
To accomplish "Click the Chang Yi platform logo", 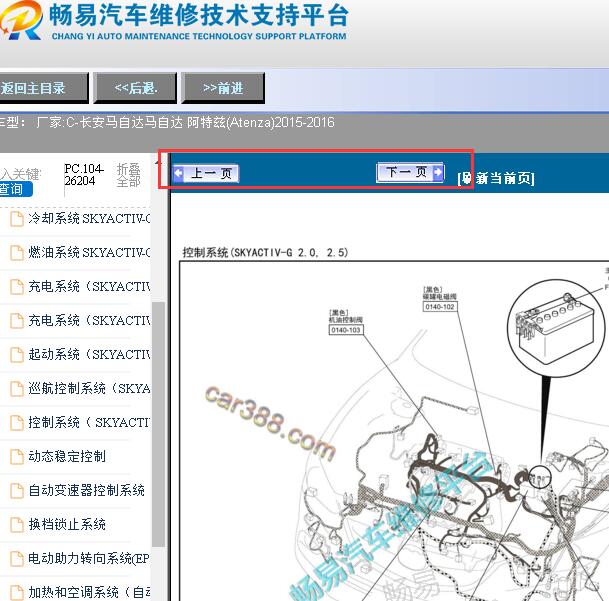I will tap(21, 20).
